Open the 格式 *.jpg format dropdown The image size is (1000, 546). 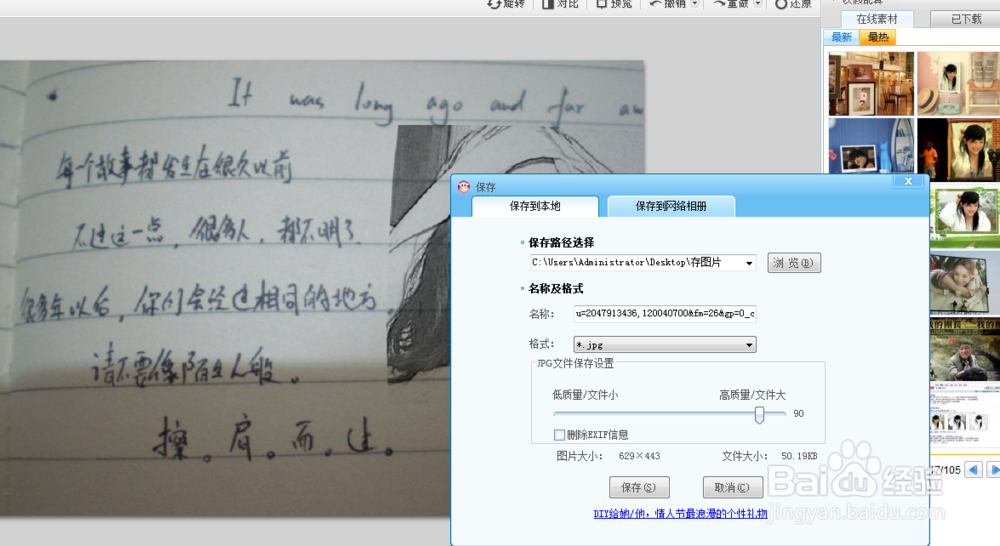coord(665,344)
